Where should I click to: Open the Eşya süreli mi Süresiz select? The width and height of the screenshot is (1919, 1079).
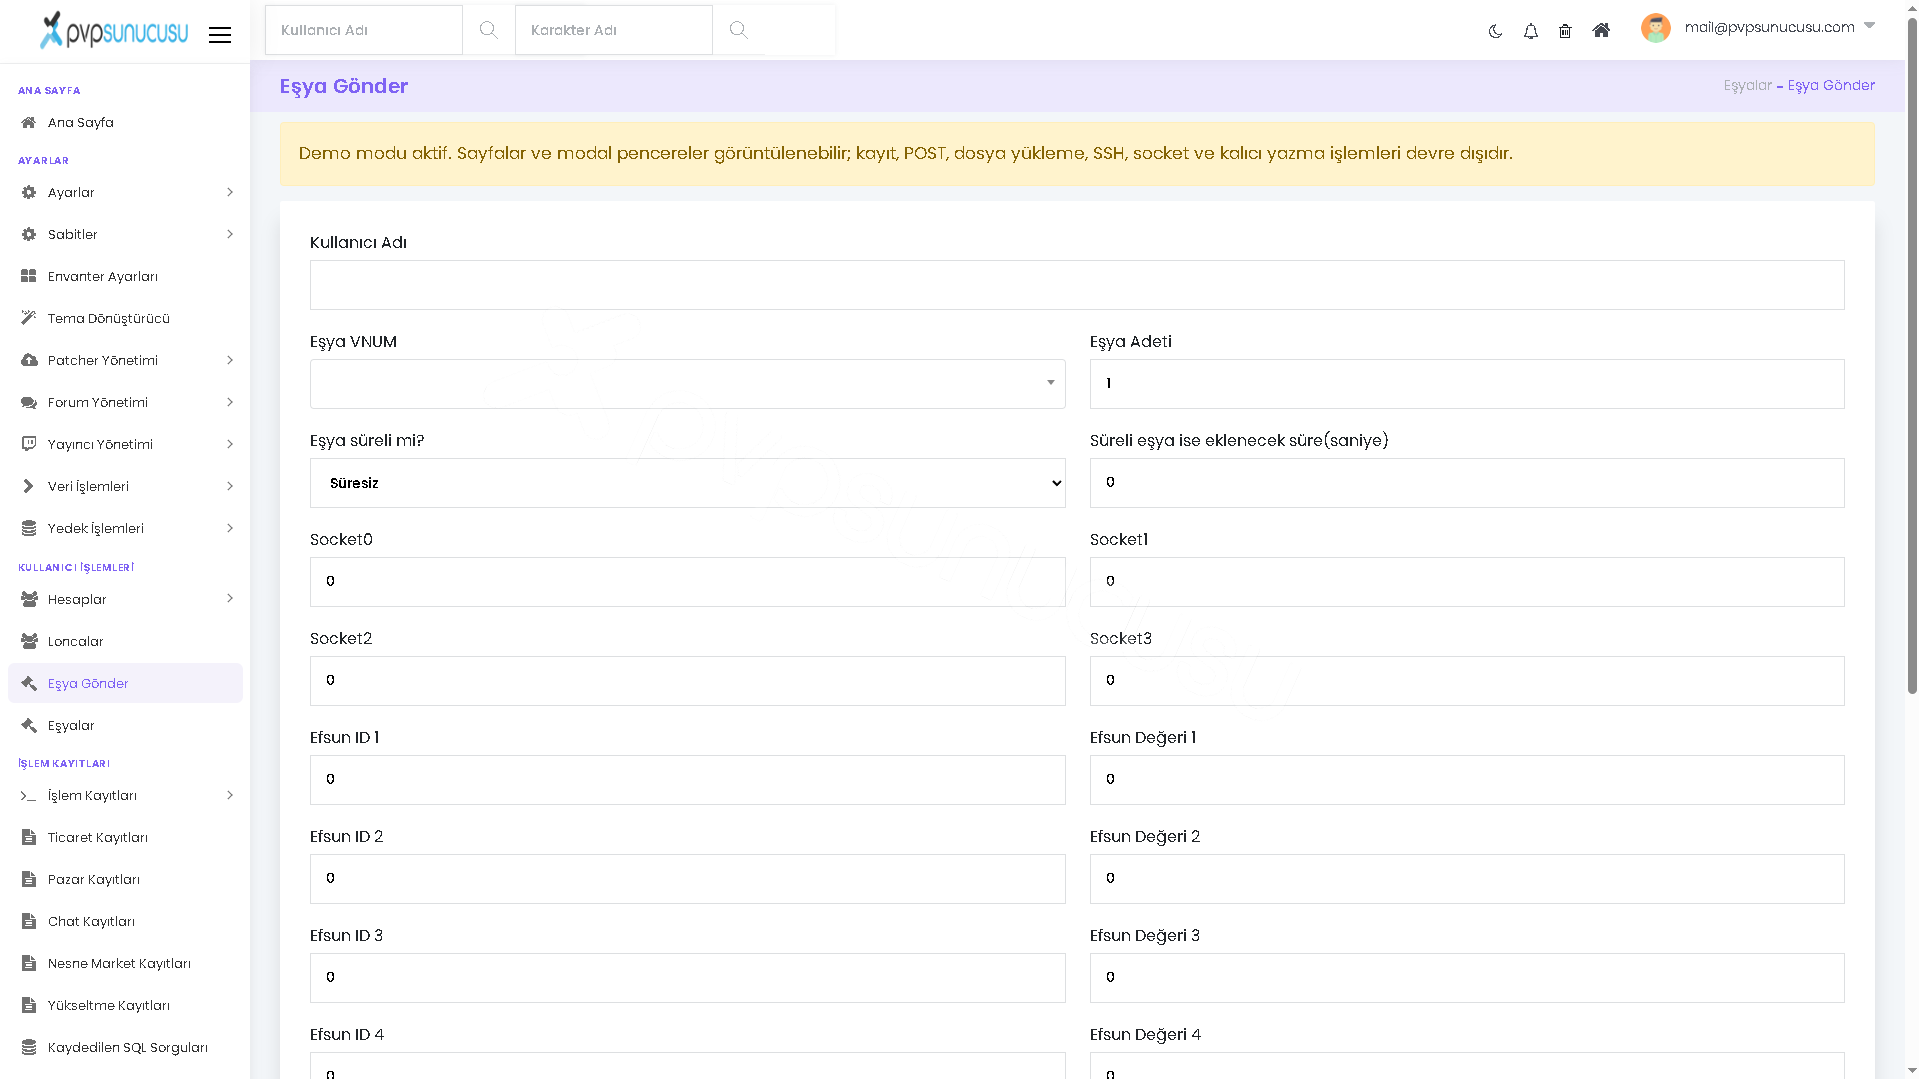[x=687, y=483]
